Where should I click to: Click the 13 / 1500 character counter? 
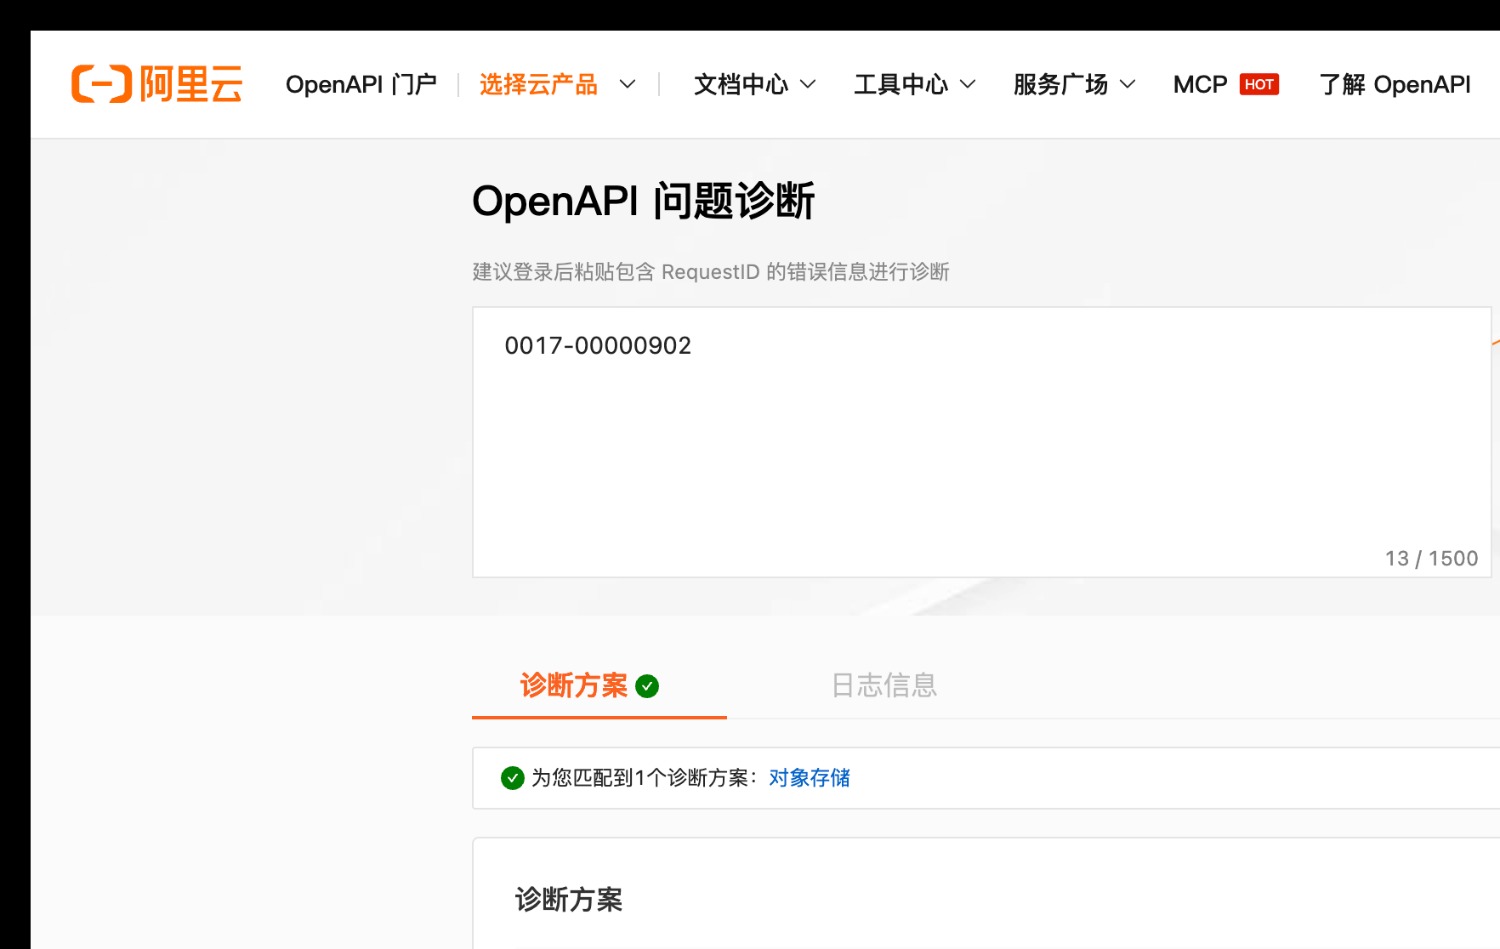point(1431,558)
